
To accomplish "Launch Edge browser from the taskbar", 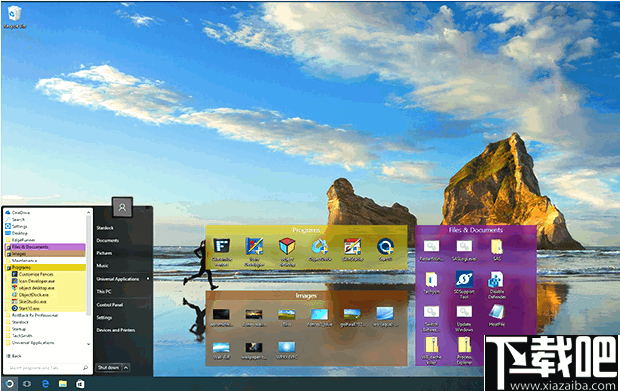I will coord(45,383).
